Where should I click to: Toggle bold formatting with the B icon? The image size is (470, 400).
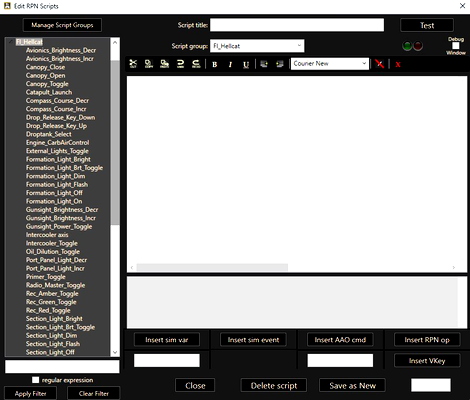pyautogui.click(x=215, y=64)
